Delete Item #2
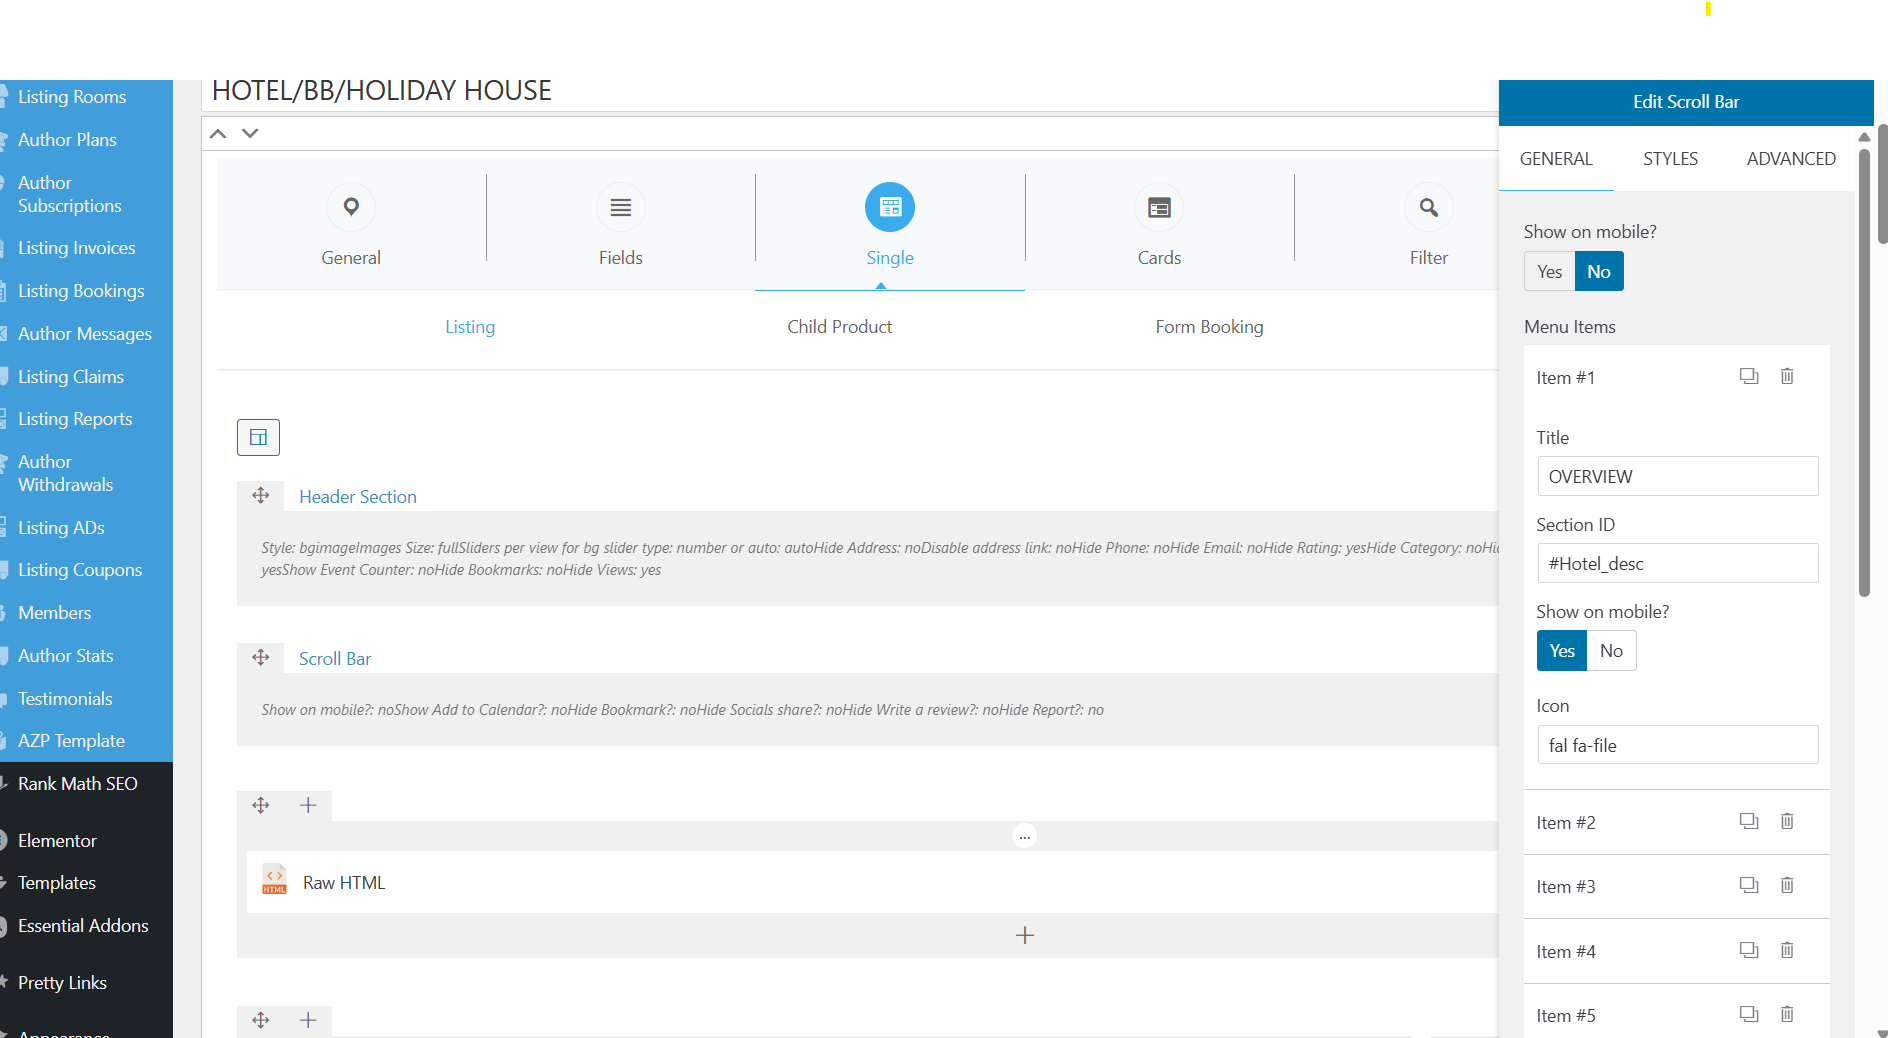 (1787, 821)
